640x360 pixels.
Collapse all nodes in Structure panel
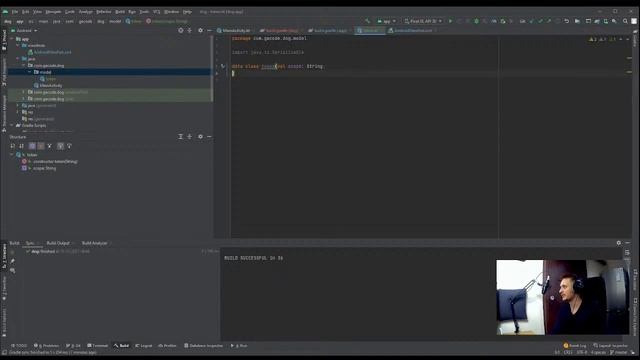coord(189,137)
